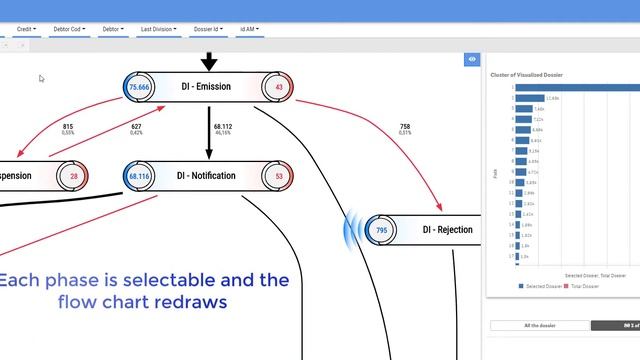Screen dimensions: 640x360
Task: Select the DI - Rejection phase node
Action: [423, 230]
